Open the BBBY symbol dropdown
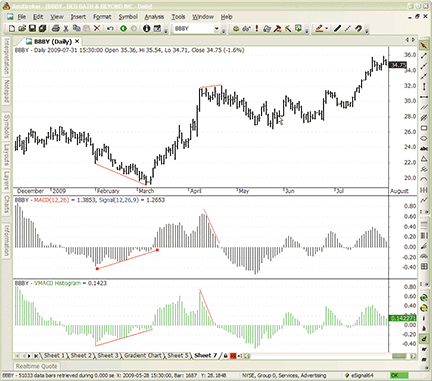This screenshot has width=432, height=381. (x=217, y=29)
